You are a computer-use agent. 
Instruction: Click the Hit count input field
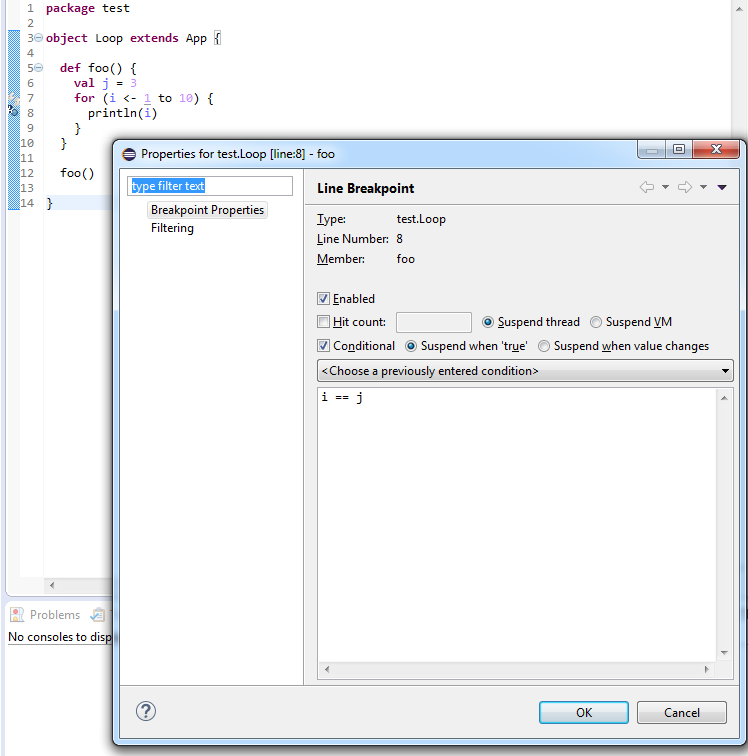coord(434,322)
